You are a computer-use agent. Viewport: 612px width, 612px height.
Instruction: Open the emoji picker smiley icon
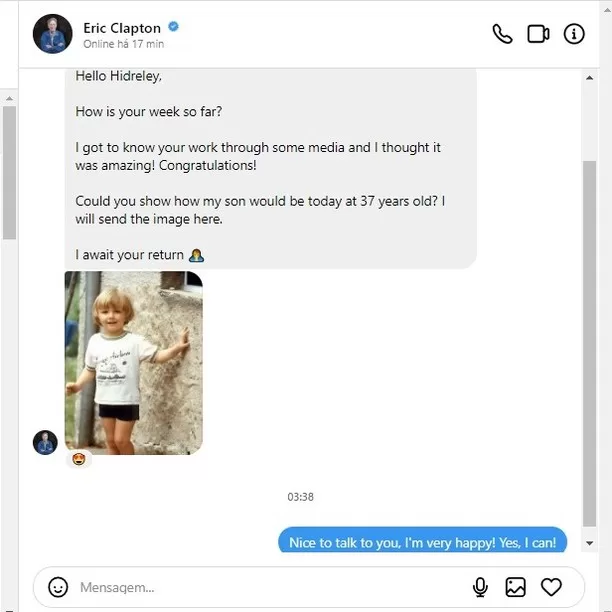(x=58, y=587)
